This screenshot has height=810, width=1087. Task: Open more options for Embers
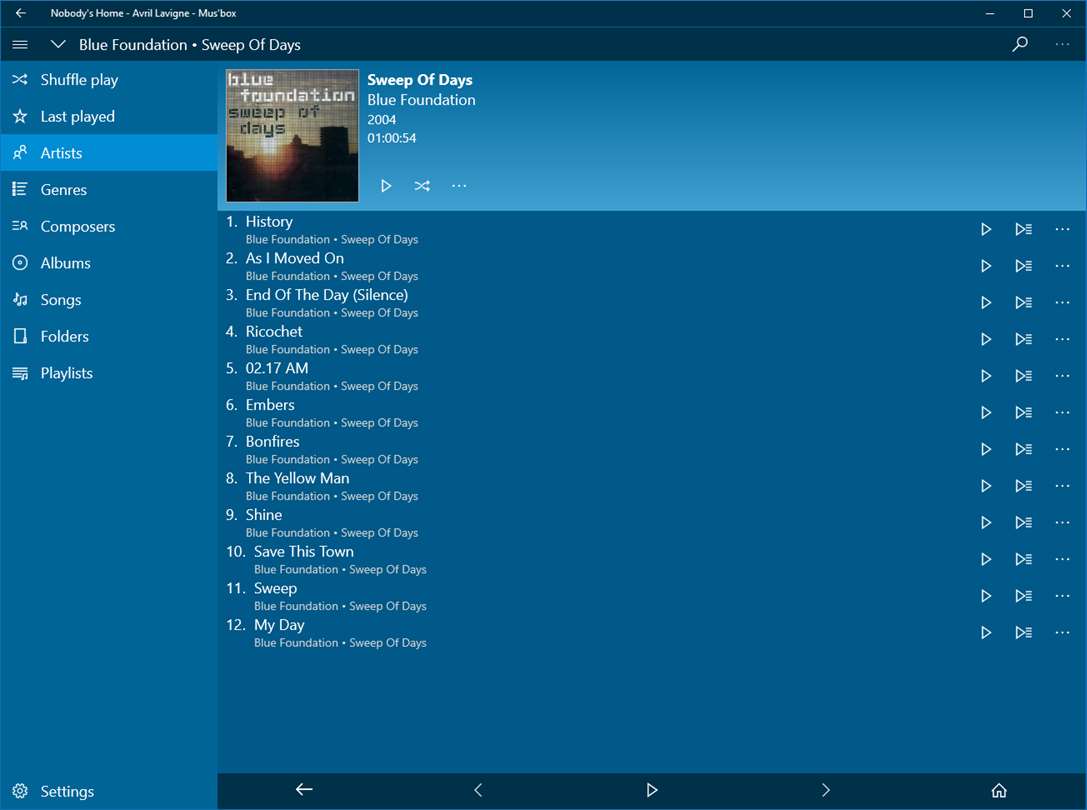[x=1062, y=413]
